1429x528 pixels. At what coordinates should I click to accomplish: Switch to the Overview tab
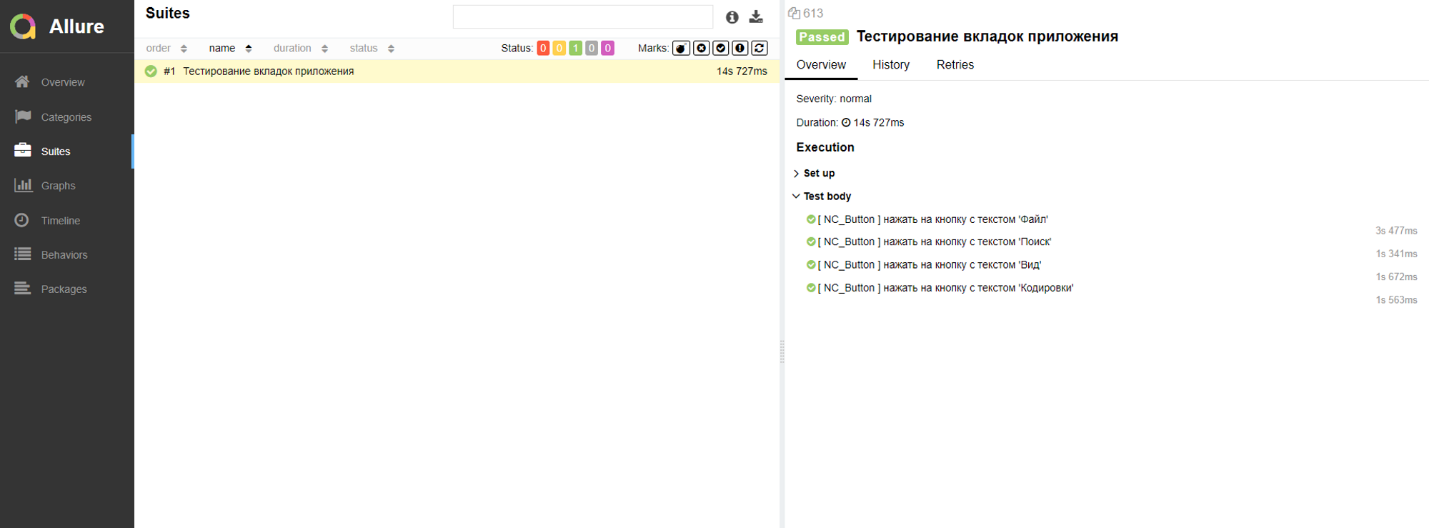click(x=821, y=65)
